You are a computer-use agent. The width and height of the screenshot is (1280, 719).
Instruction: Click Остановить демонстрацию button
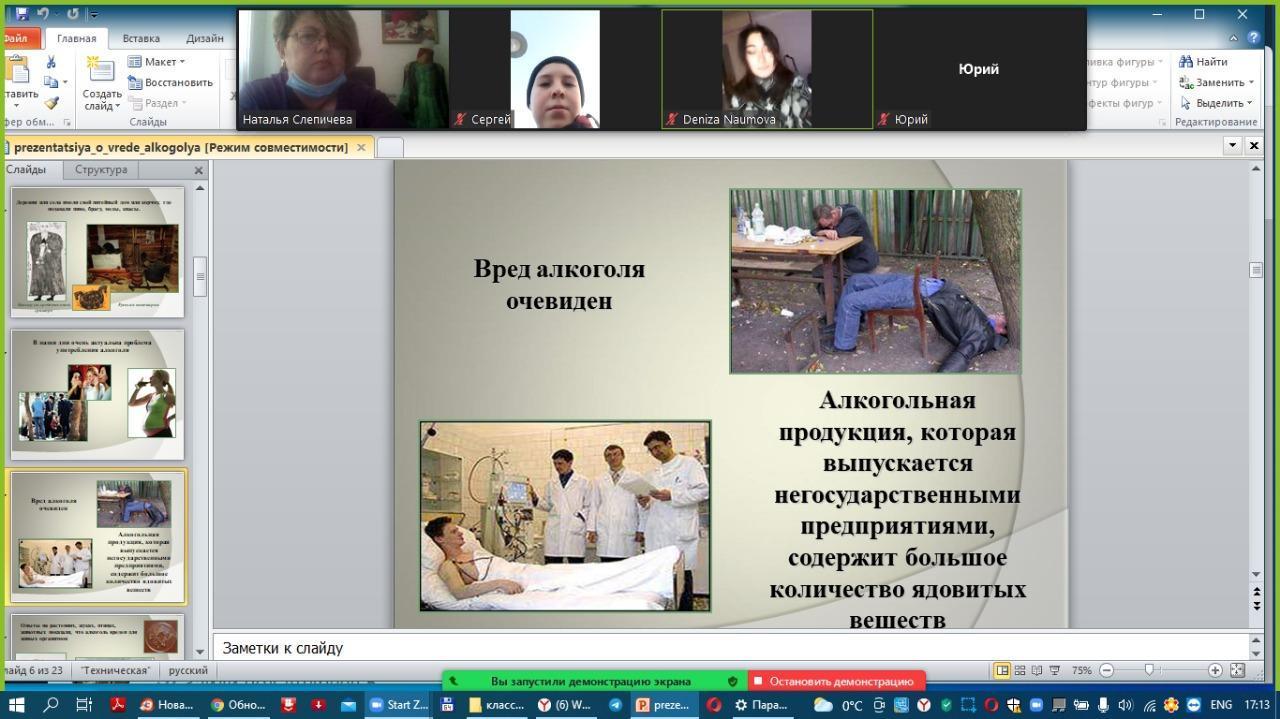pos(837,681)
